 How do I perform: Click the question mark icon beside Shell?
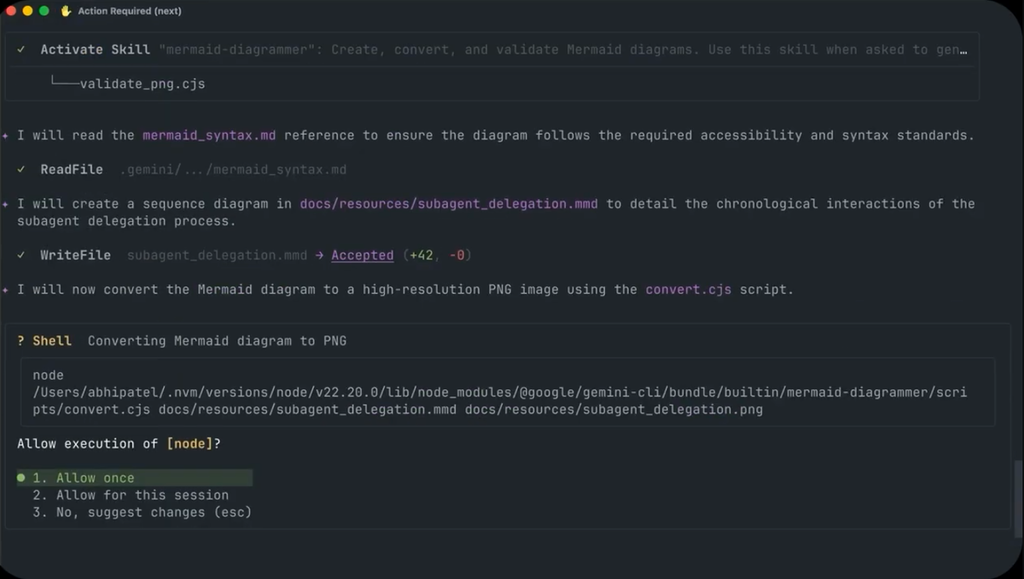coord(21,341)
